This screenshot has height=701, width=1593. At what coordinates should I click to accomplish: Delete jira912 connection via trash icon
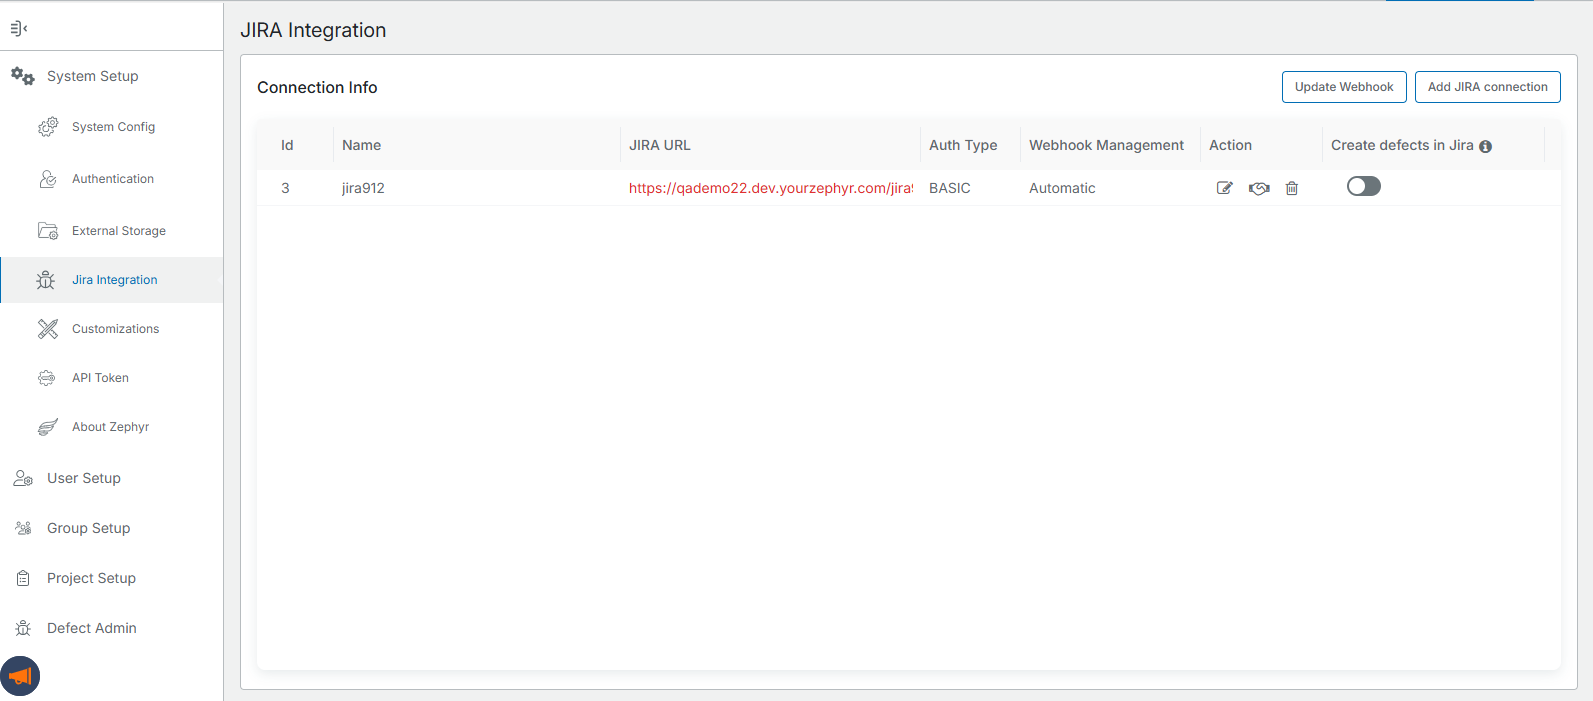coord(1292,188)
